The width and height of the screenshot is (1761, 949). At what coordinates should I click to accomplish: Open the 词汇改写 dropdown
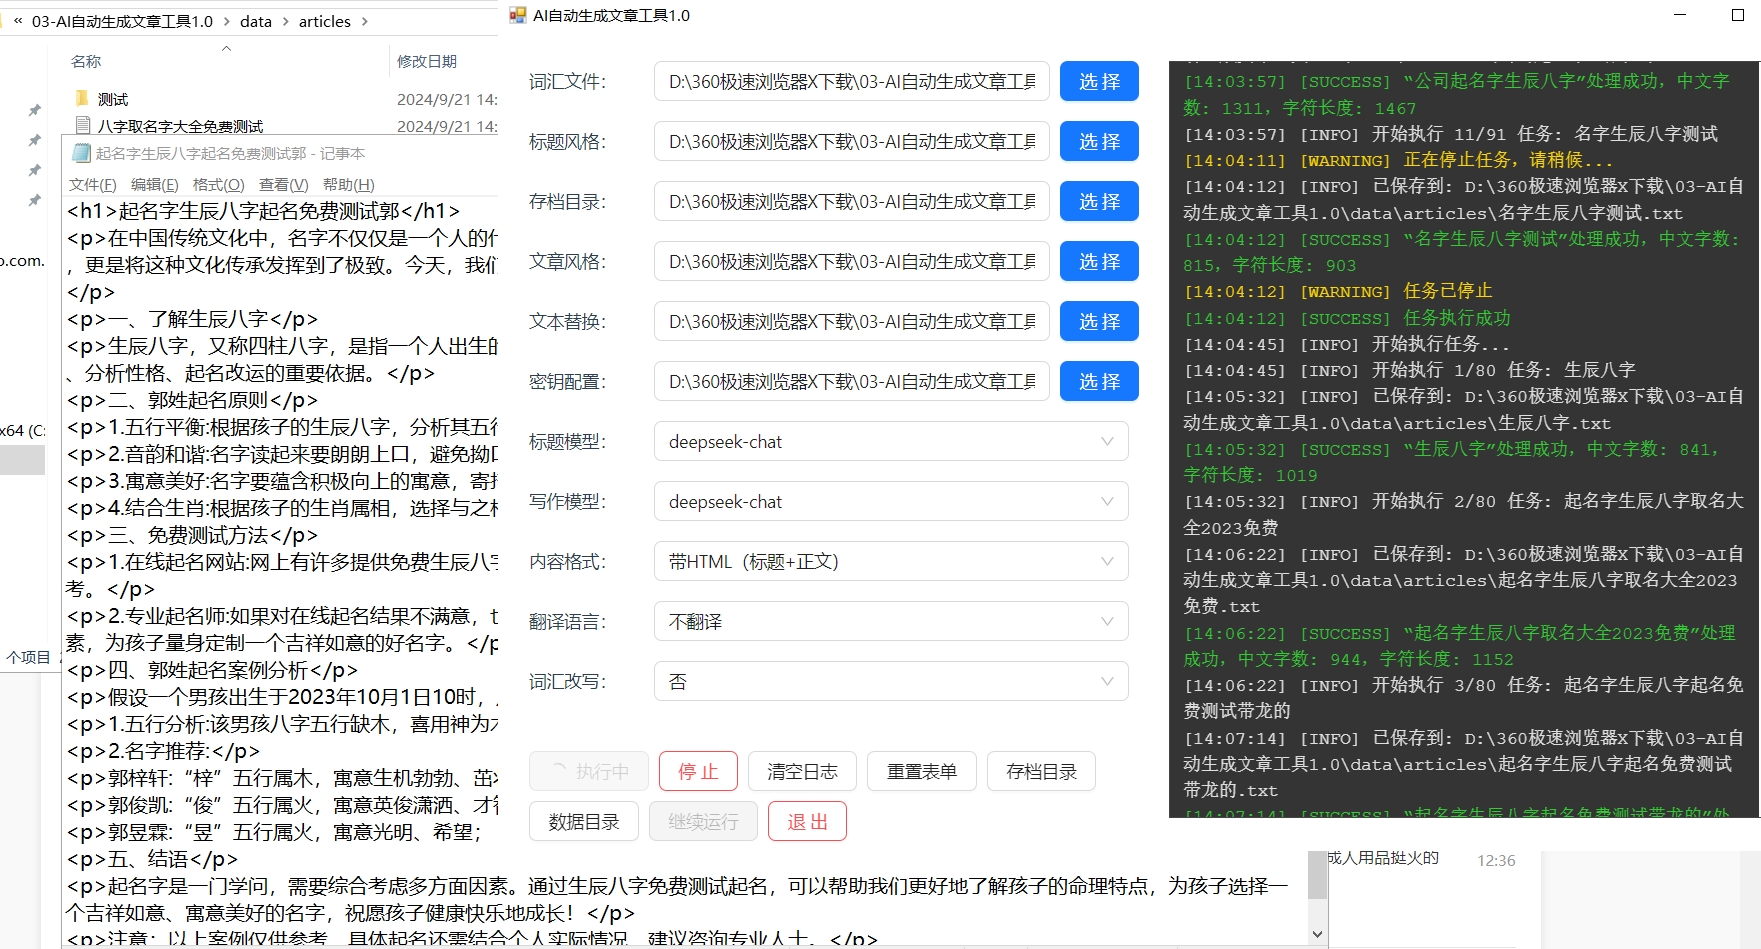pyautogui.click(x=891, y=681)
